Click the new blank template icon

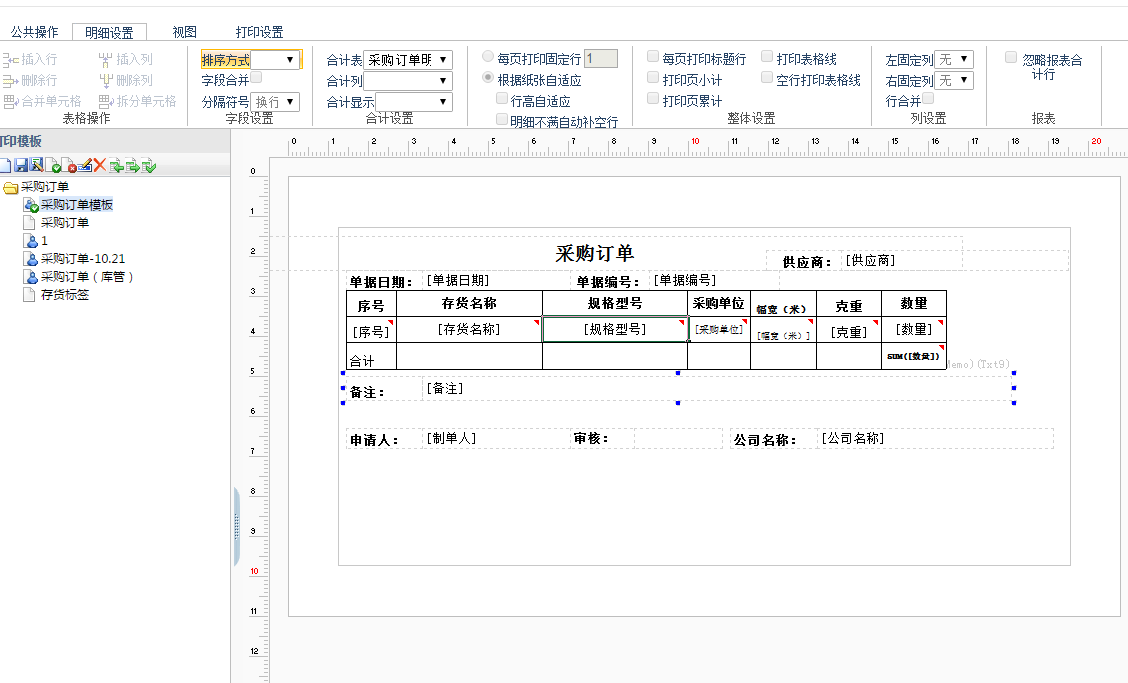4,166
